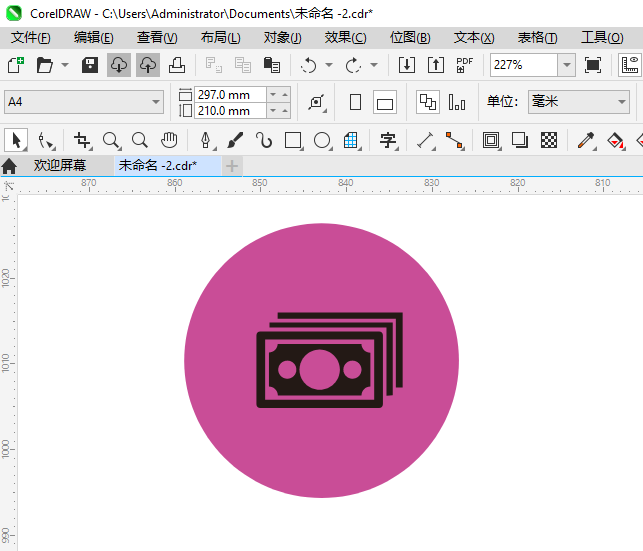Click the page width 297.0 mm field
Viewport: 643px width, 551px height.
[230, 95]
